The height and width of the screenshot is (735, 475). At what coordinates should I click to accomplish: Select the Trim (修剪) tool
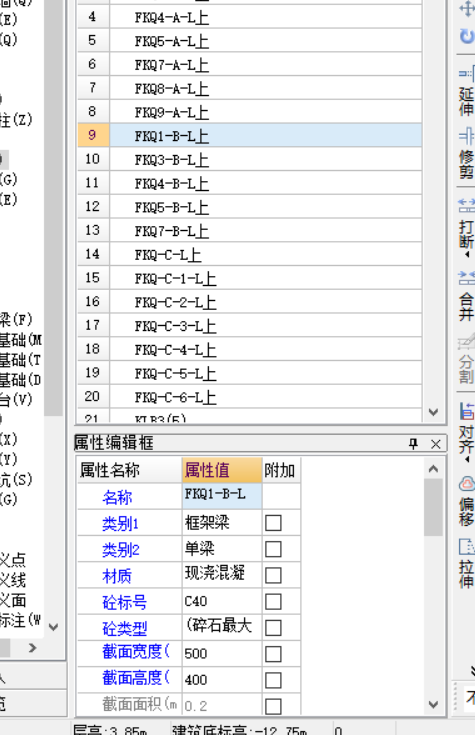(466, 155)
